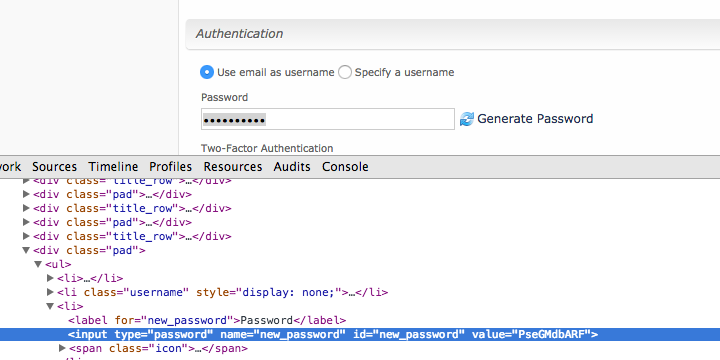Open the Sources tab in DevTools

click(54, 167)
